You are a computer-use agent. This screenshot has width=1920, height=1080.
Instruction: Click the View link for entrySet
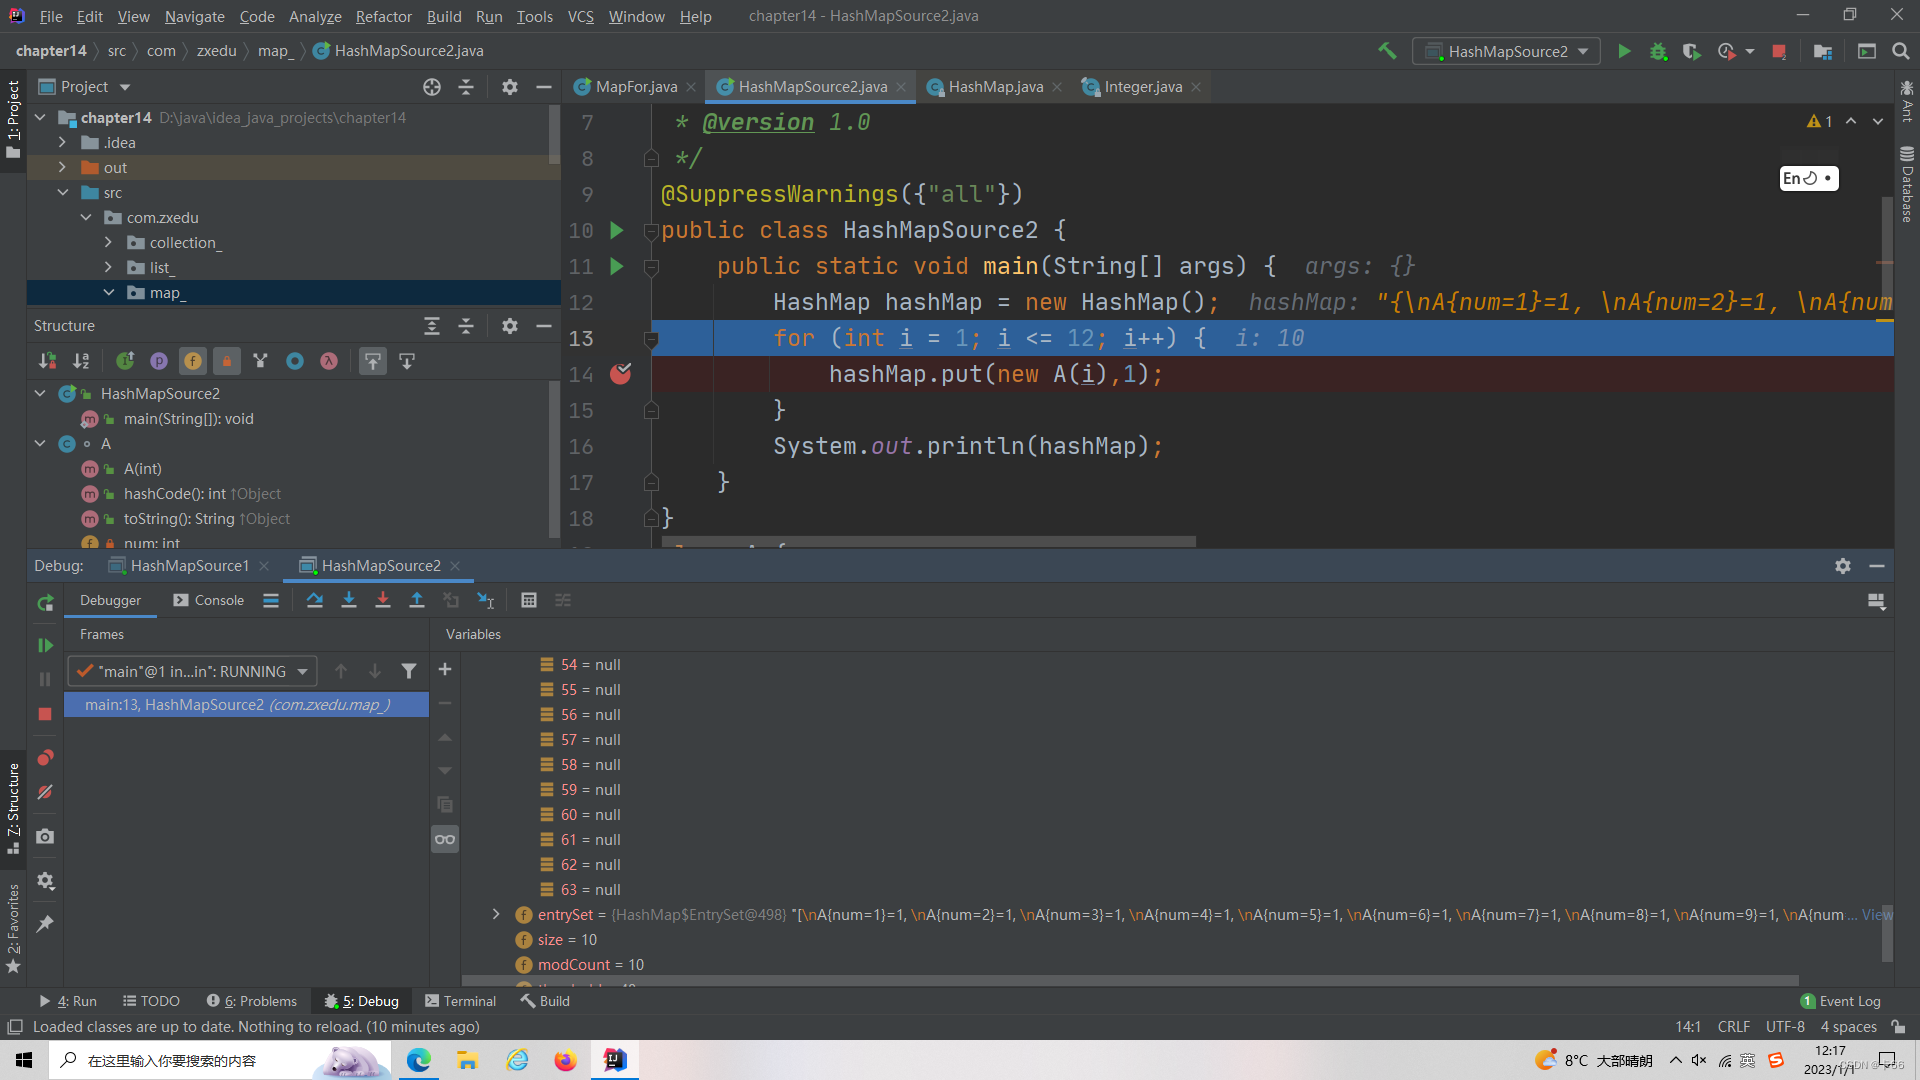[1876, 914]
